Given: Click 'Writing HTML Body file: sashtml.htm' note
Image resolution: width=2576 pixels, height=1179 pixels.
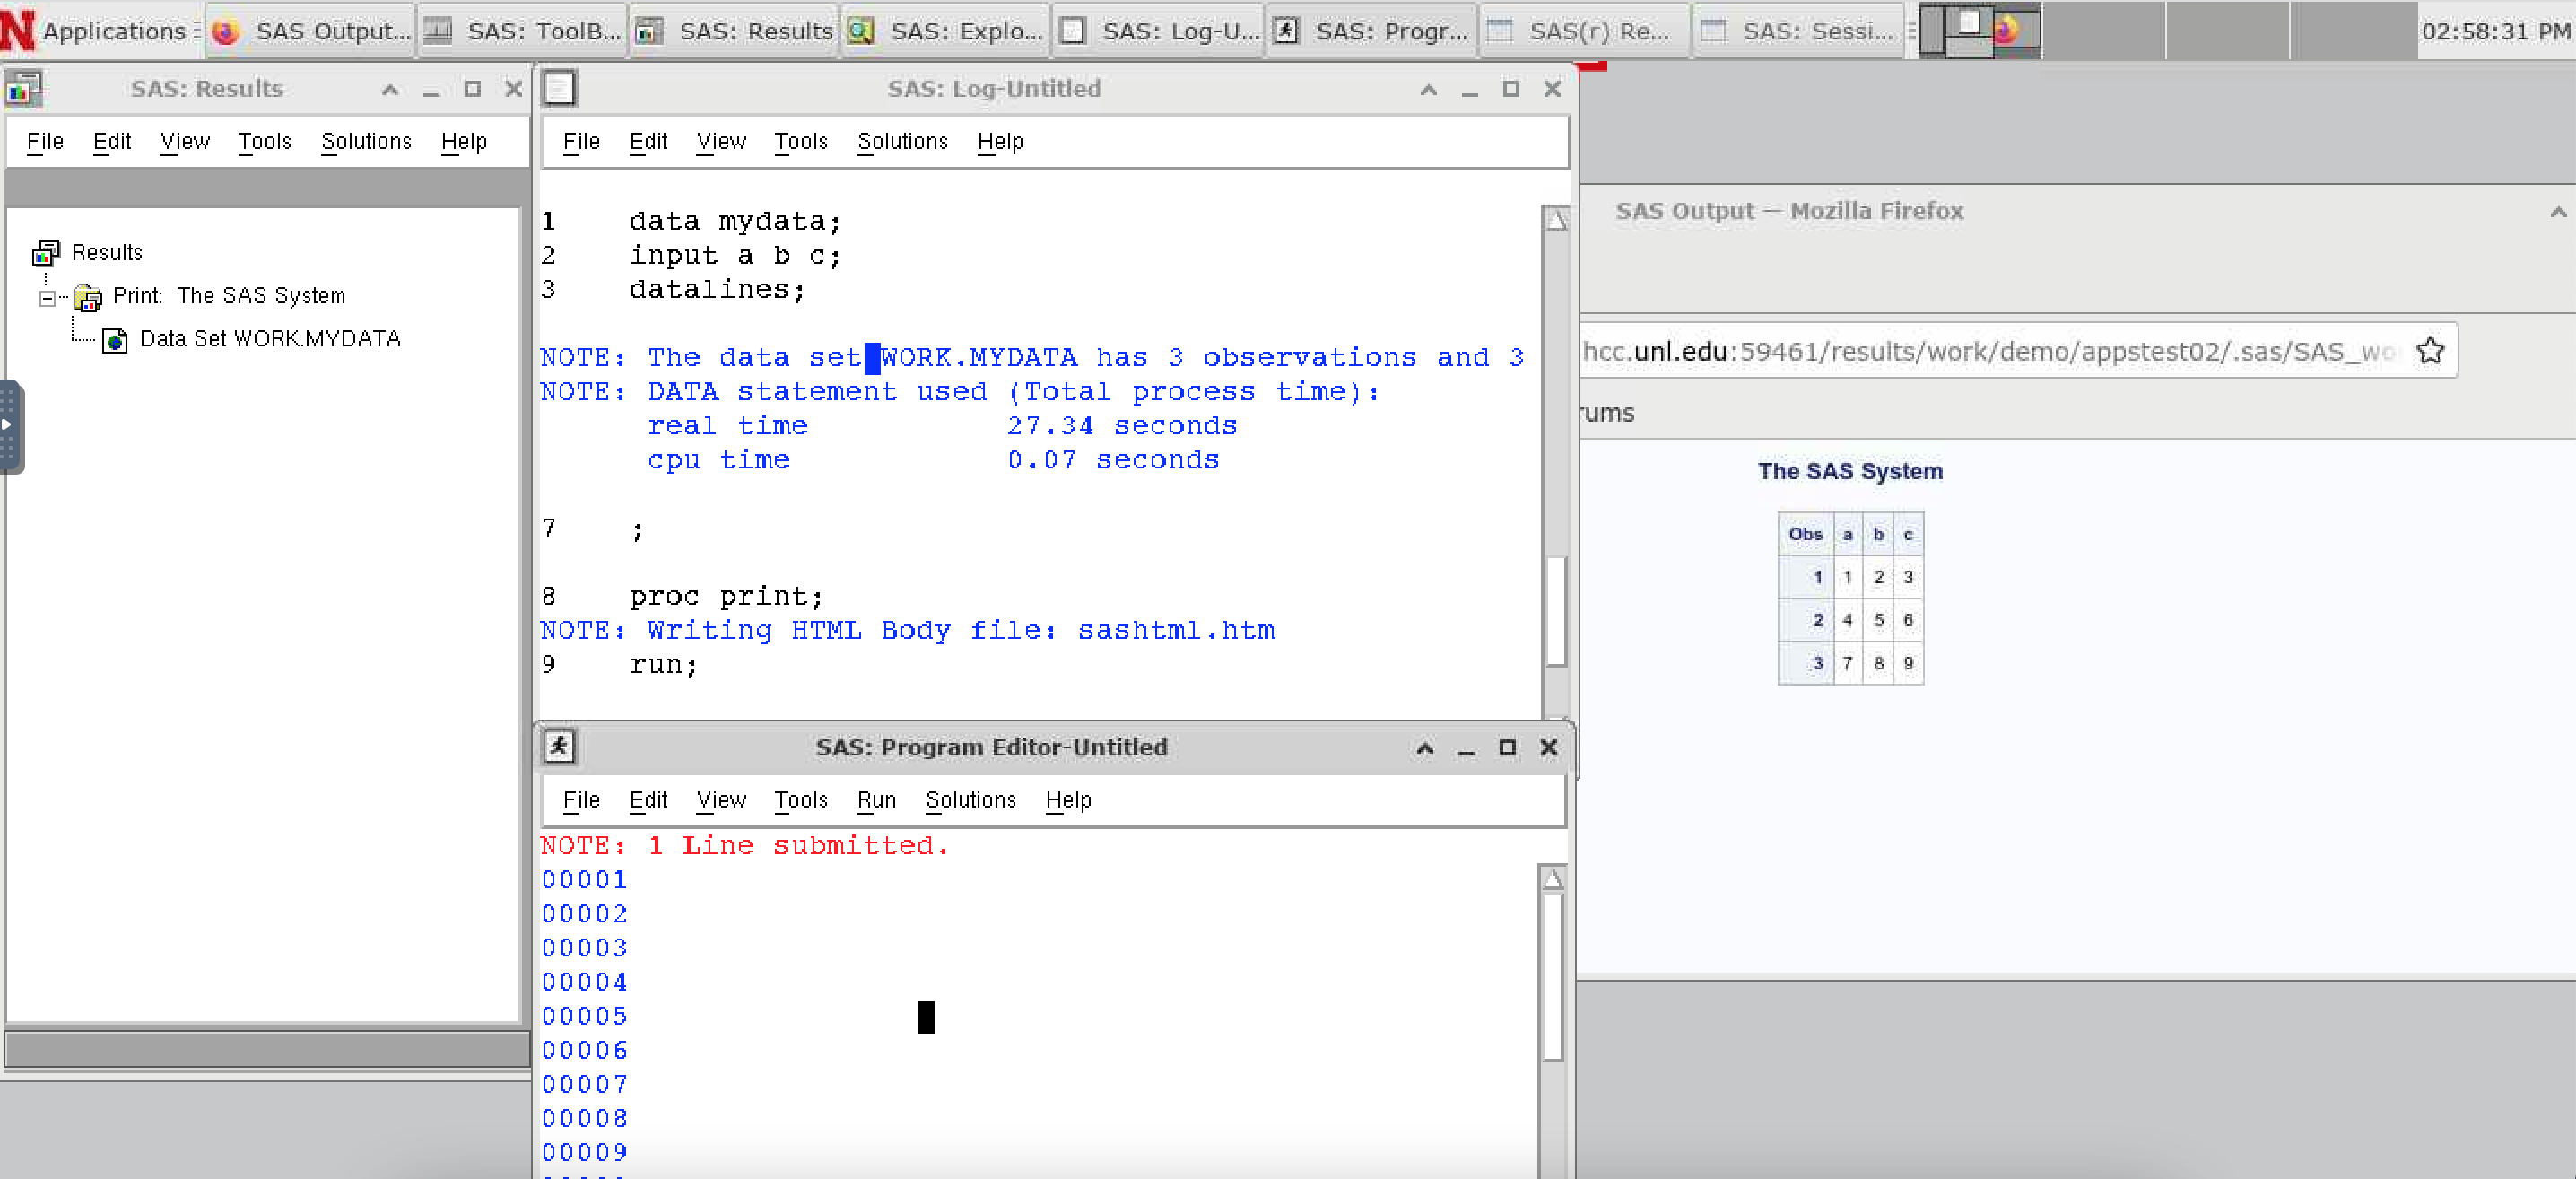Looking at the screenshot, I should pyautogui.click(x=961, y=631).
